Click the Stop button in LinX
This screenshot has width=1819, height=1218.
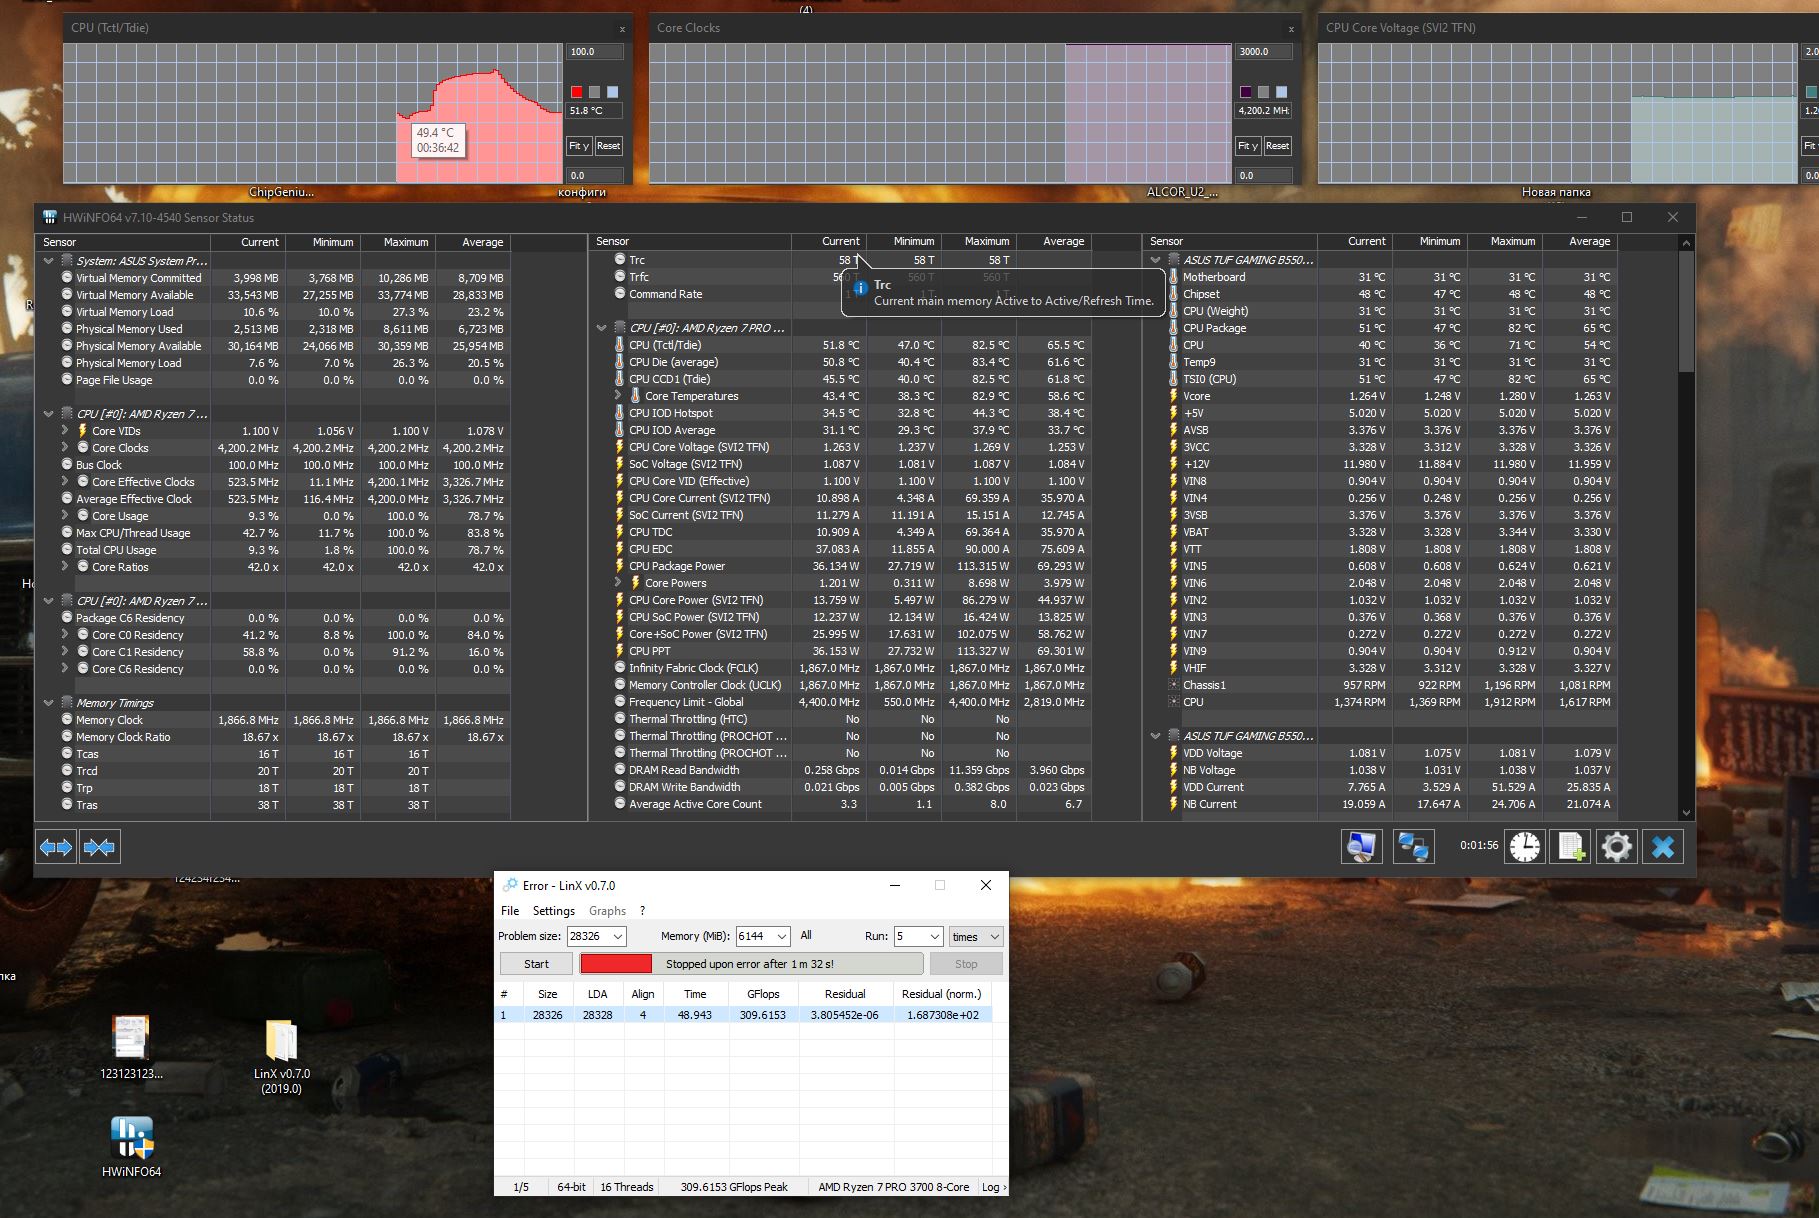[966, 964]
